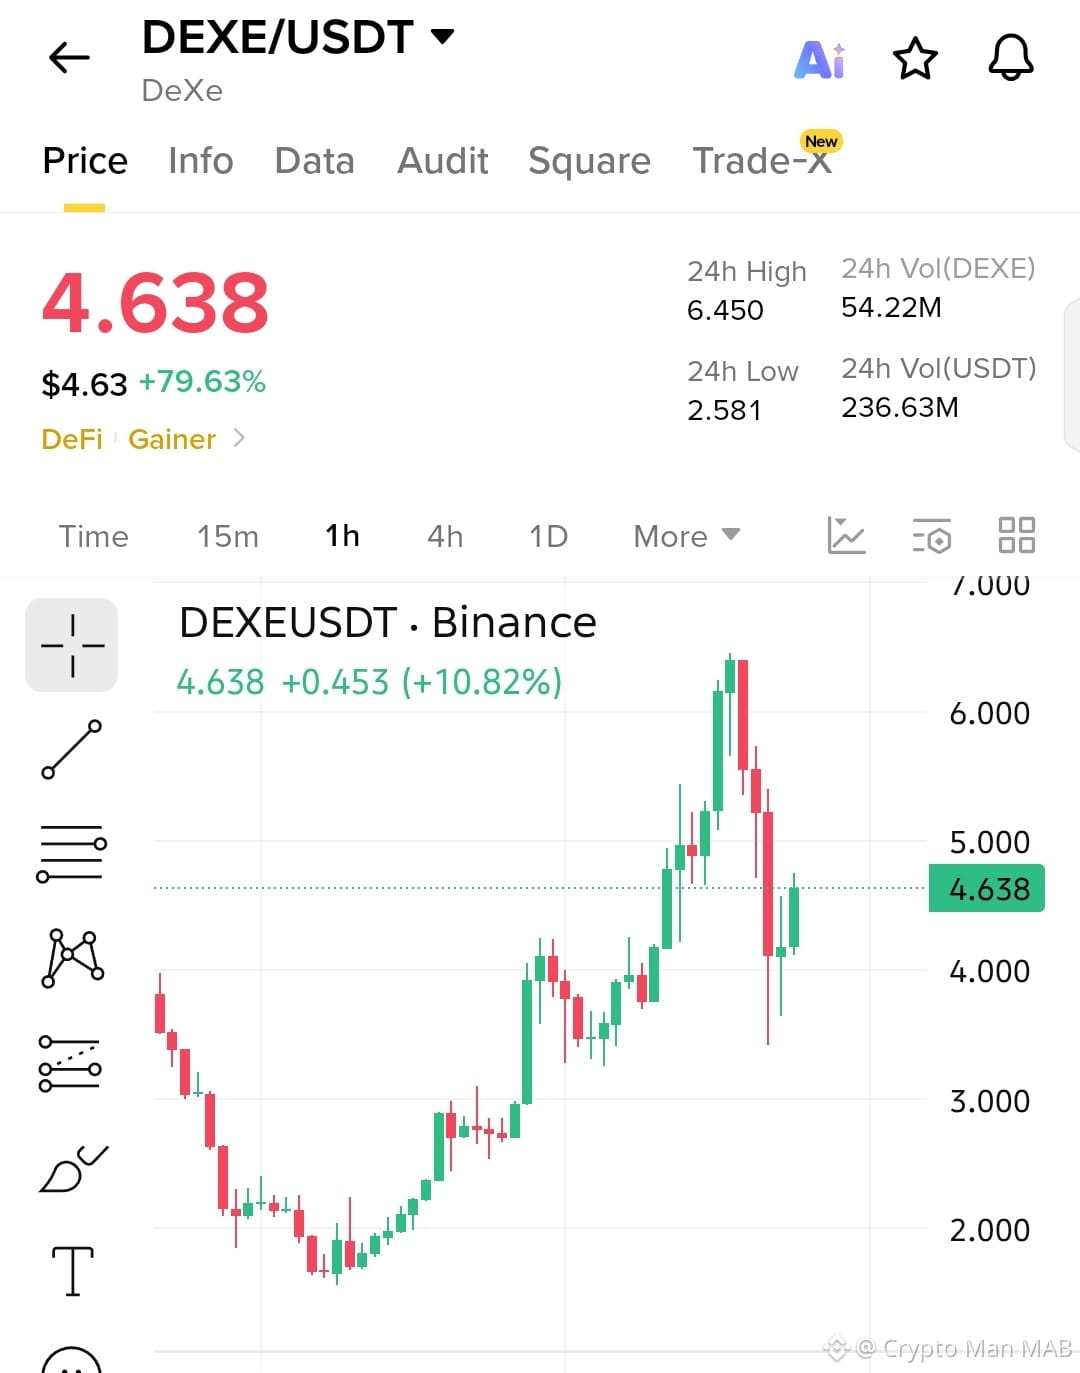
Task: Select the 4h timeframe
Action: click(445, 537)
